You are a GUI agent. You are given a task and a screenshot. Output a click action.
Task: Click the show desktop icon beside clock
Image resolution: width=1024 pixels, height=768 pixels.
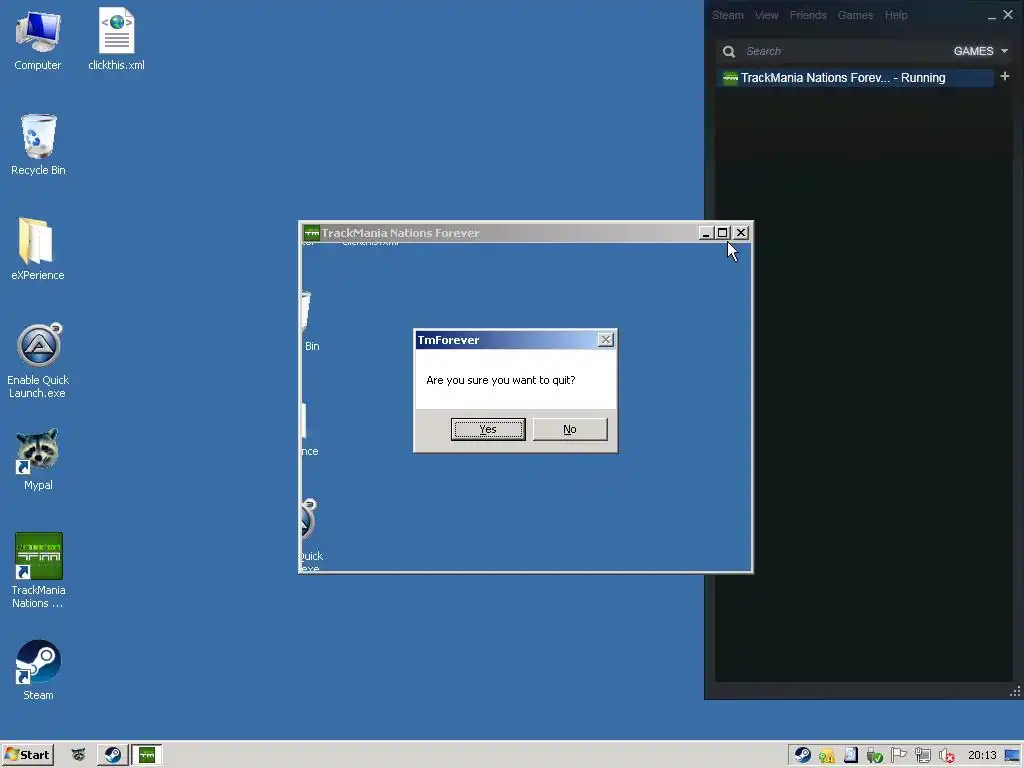1012,756
